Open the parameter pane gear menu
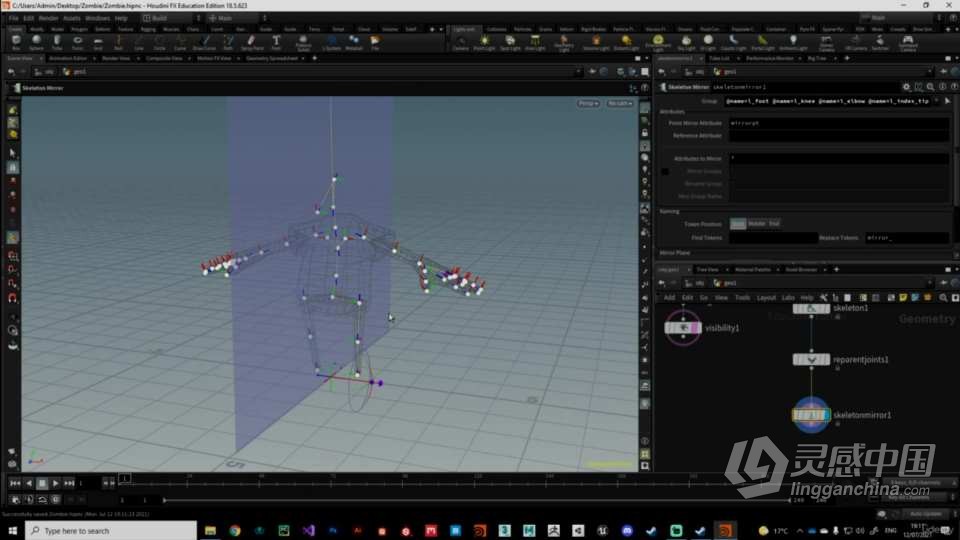 click(906, 87)
